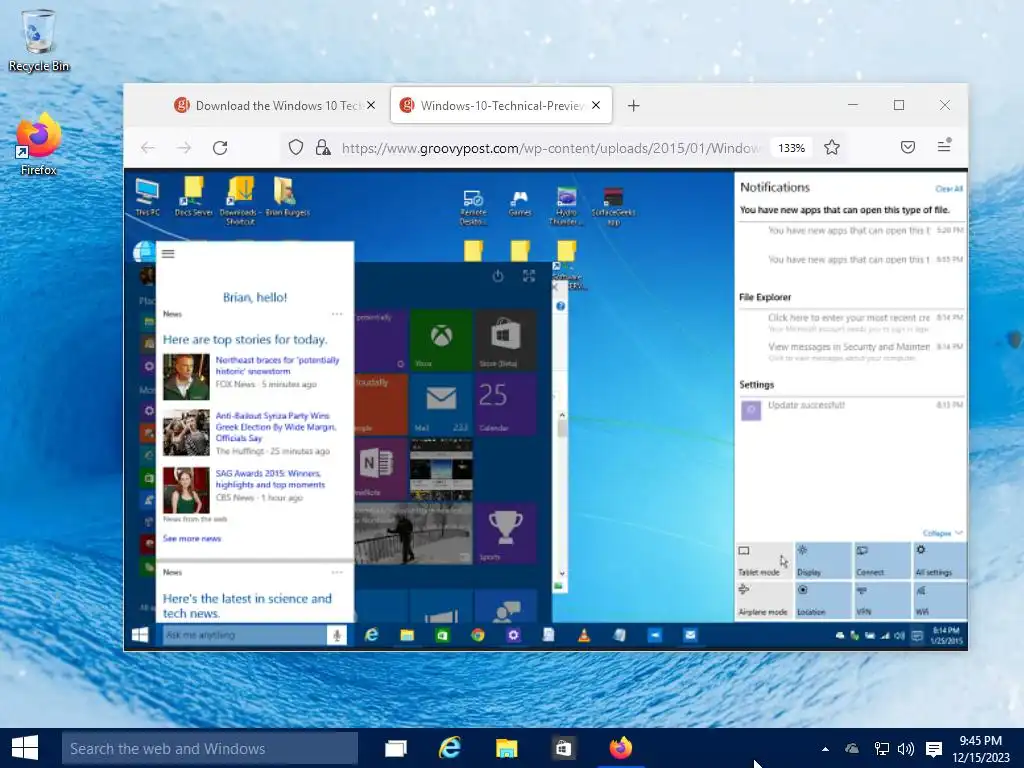Screen dimensions: 1024x768
Task: Launch Internet Explorer from host taskbar
Action: click(x=450, y=748)
